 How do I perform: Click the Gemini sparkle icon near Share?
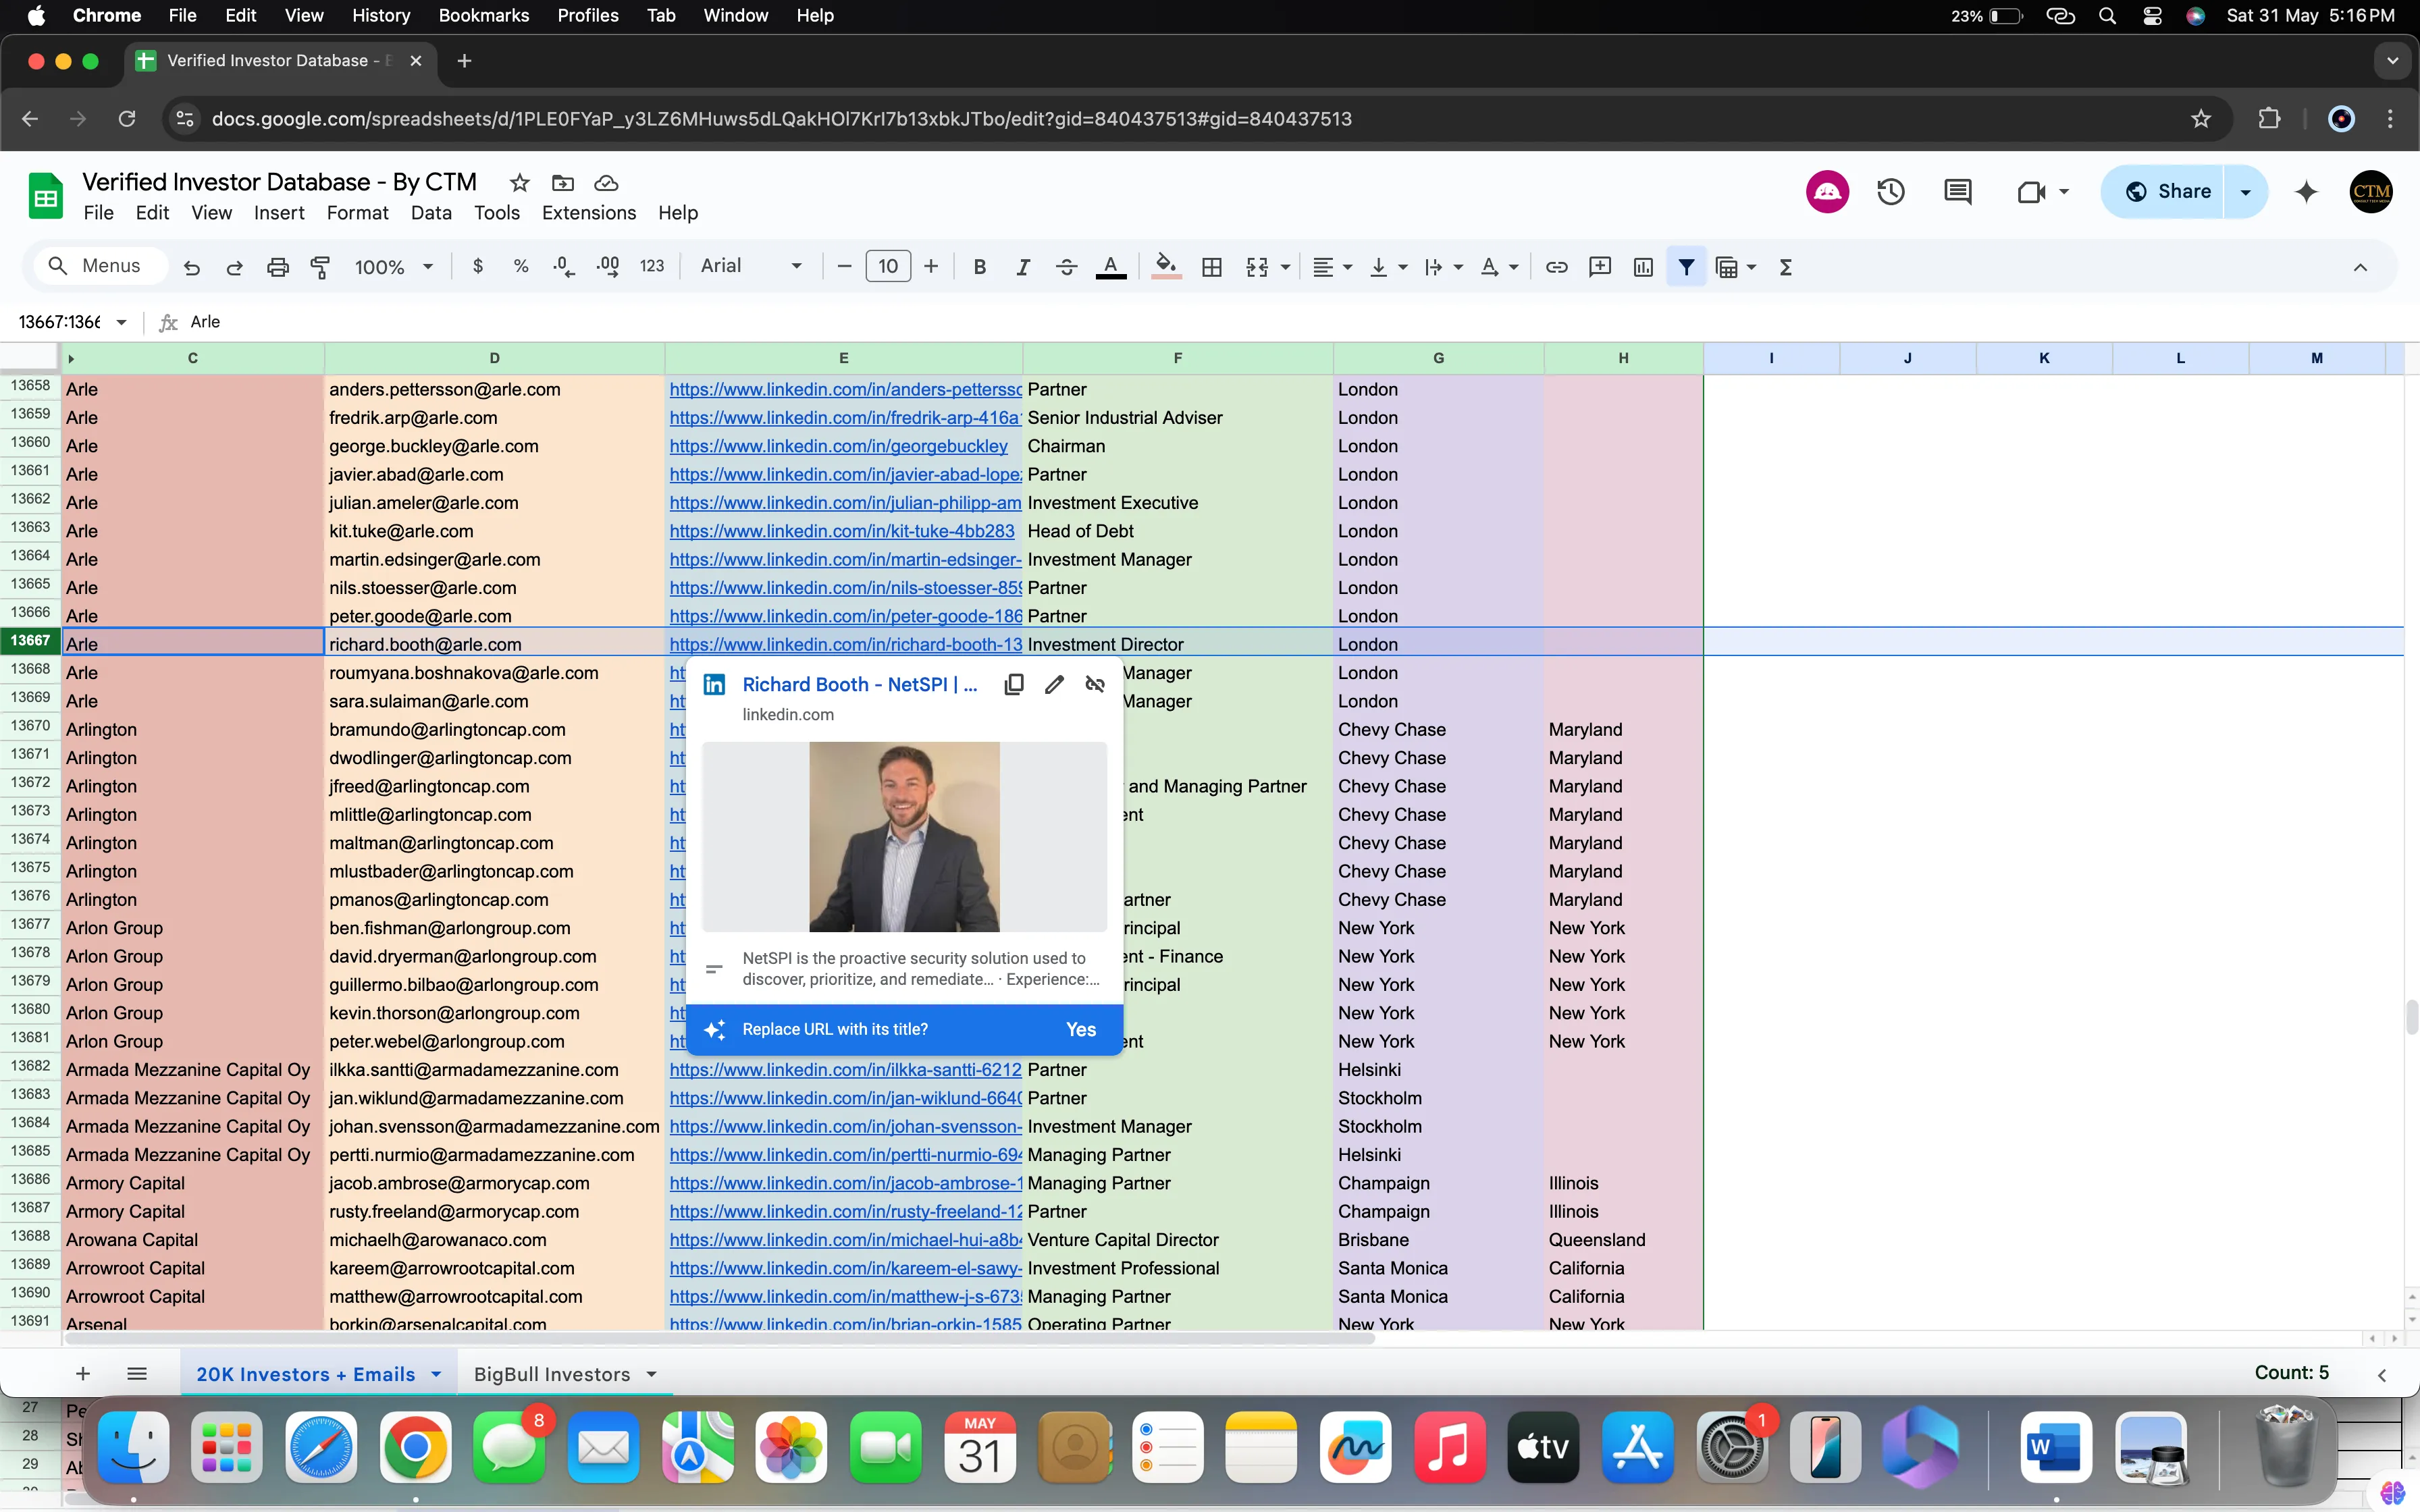2306,192
